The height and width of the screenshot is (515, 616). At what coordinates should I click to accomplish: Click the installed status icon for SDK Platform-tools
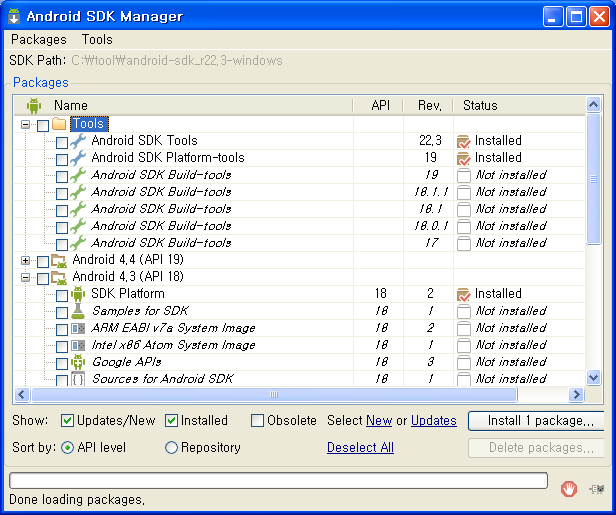click(464, 158)
